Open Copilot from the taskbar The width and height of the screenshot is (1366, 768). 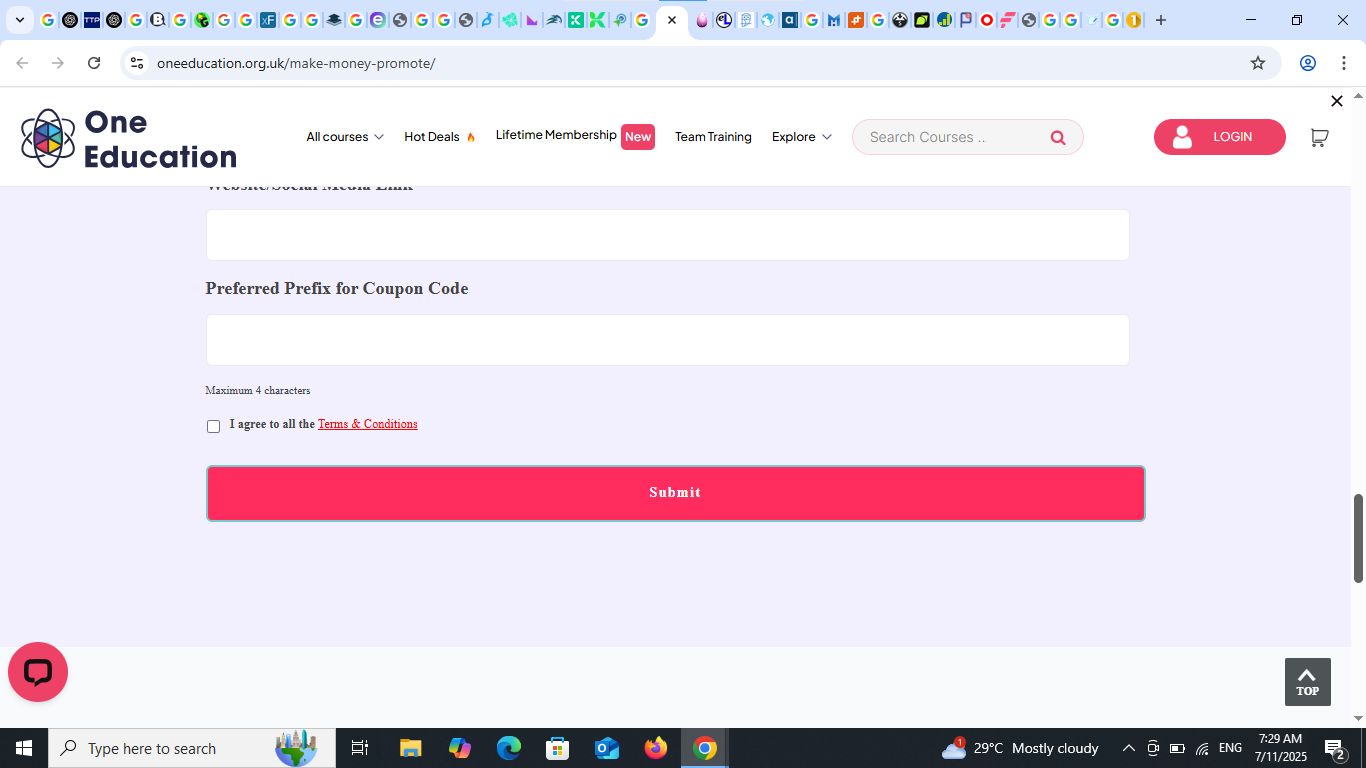coord(460,748)
